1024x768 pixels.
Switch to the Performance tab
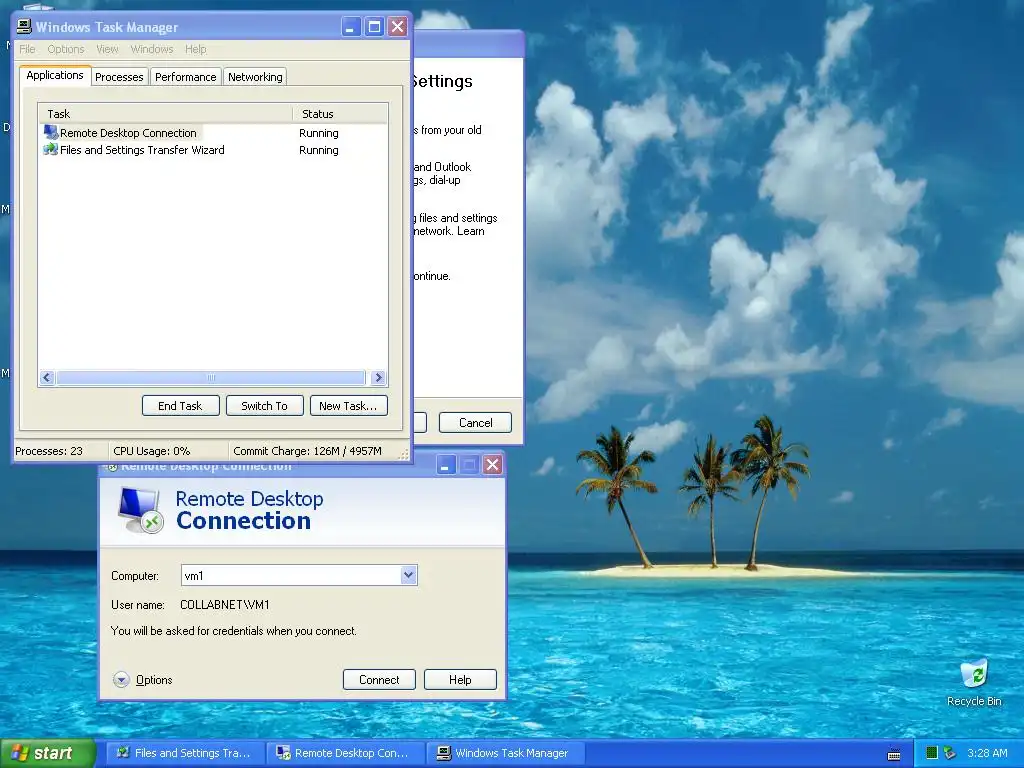click(185, 76)
